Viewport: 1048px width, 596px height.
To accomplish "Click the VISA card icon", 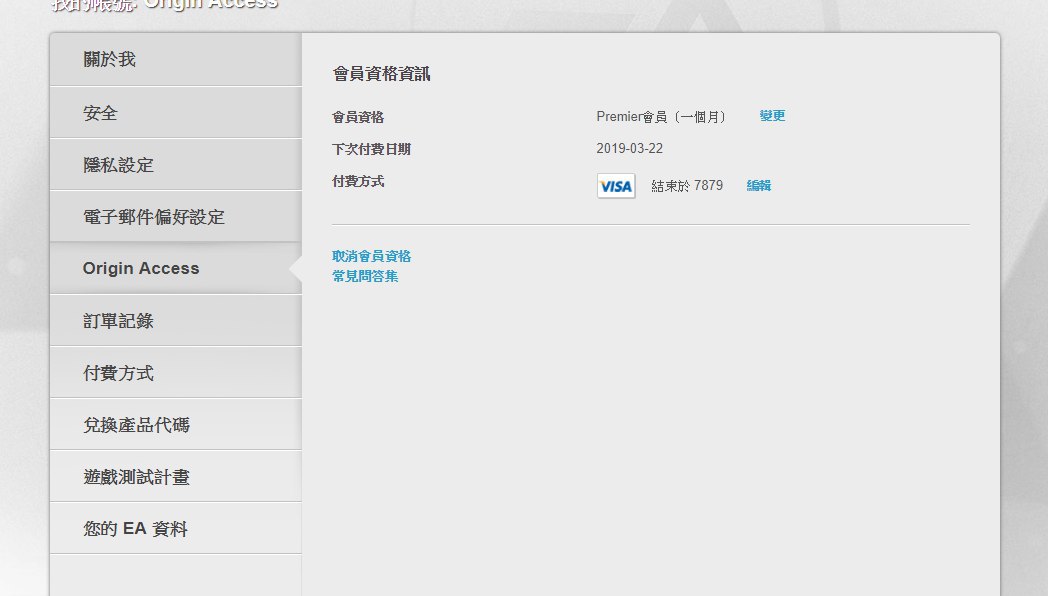I will (616, 186).
